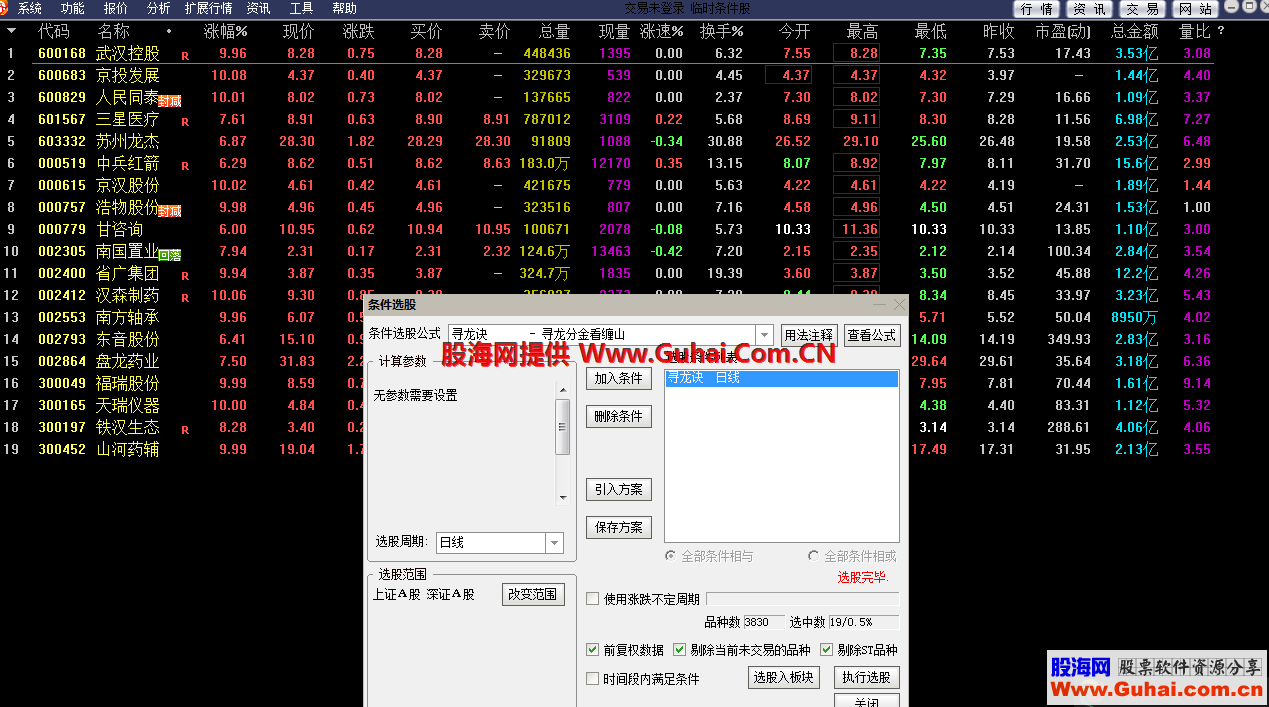Click the R marker beside 中兵红箭
Viewport: 1269px width, 707px height.
tap(185, 166)
